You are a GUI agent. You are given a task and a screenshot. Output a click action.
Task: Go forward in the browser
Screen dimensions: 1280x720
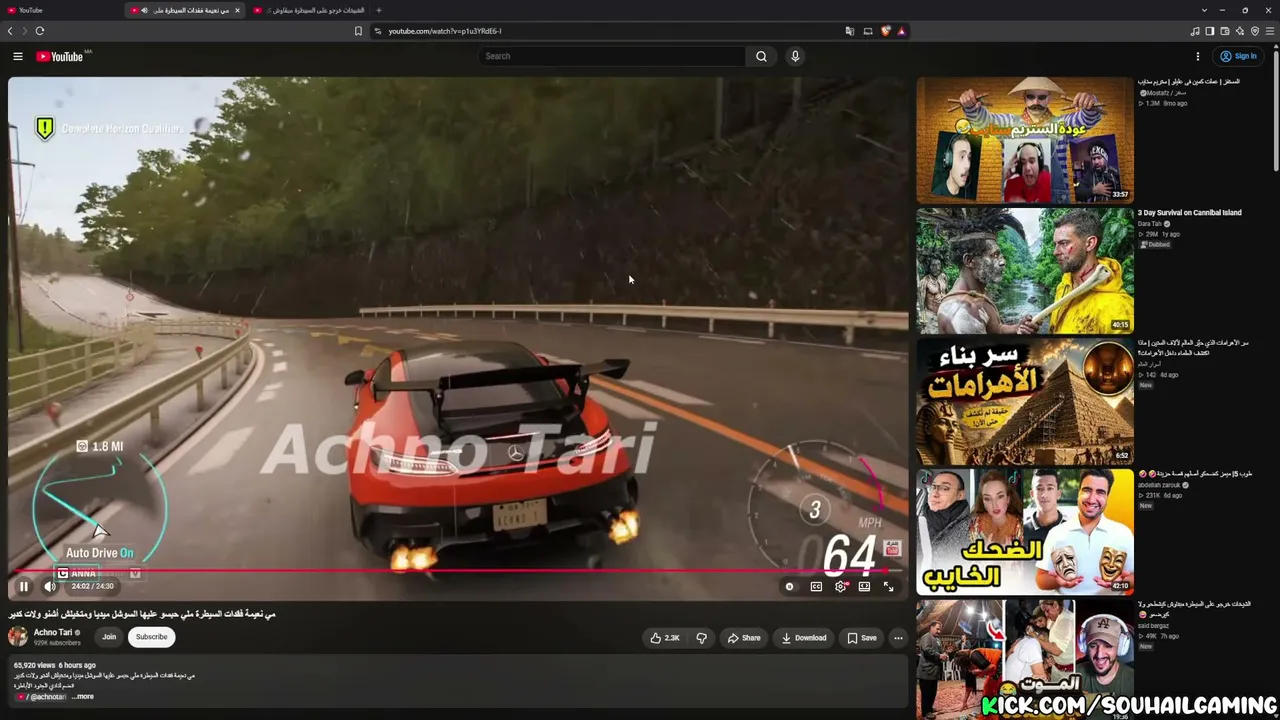click(24, 31)
